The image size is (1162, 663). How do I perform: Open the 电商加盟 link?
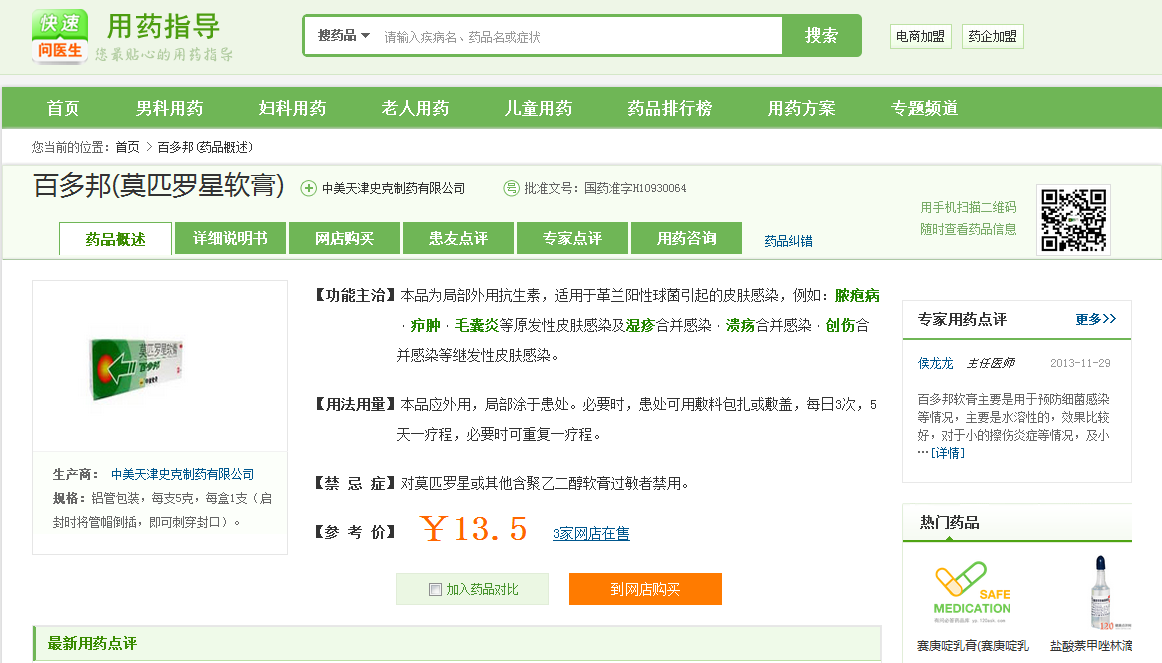[920, 36]
